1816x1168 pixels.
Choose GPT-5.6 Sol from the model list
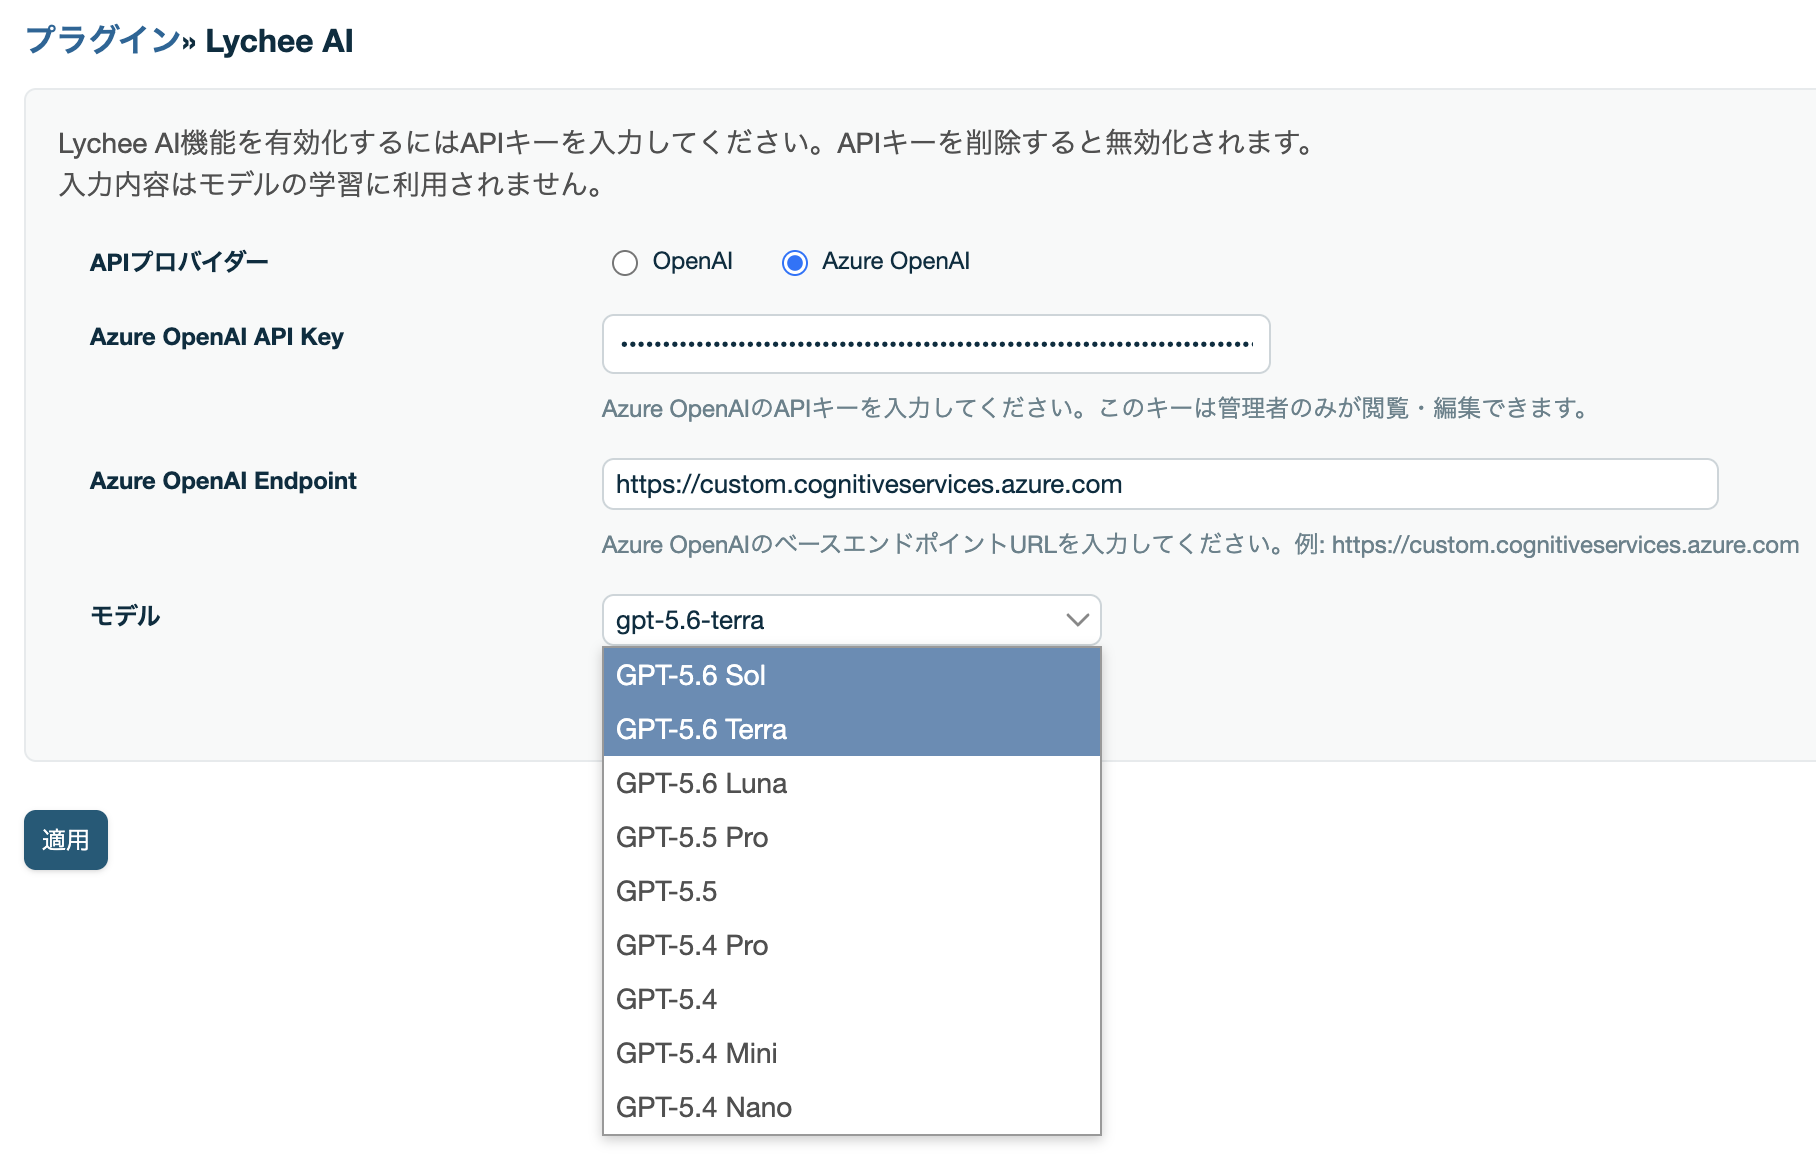pyautogui.click(x=852, y=675)
